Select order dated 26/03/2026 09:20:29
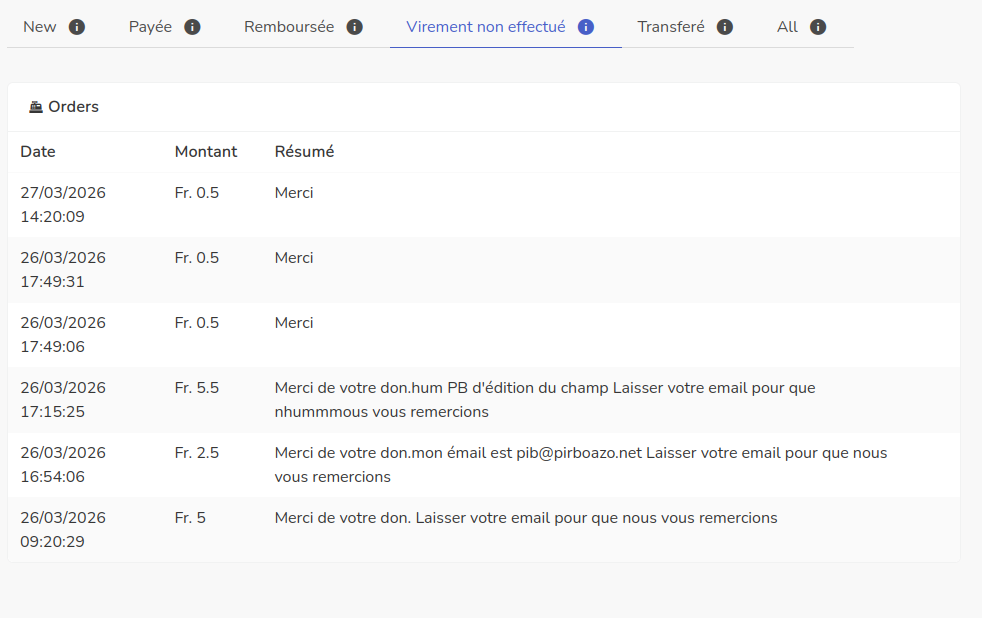Image resolution: width=982 pixels, height=618 pixels. [63, 530]
